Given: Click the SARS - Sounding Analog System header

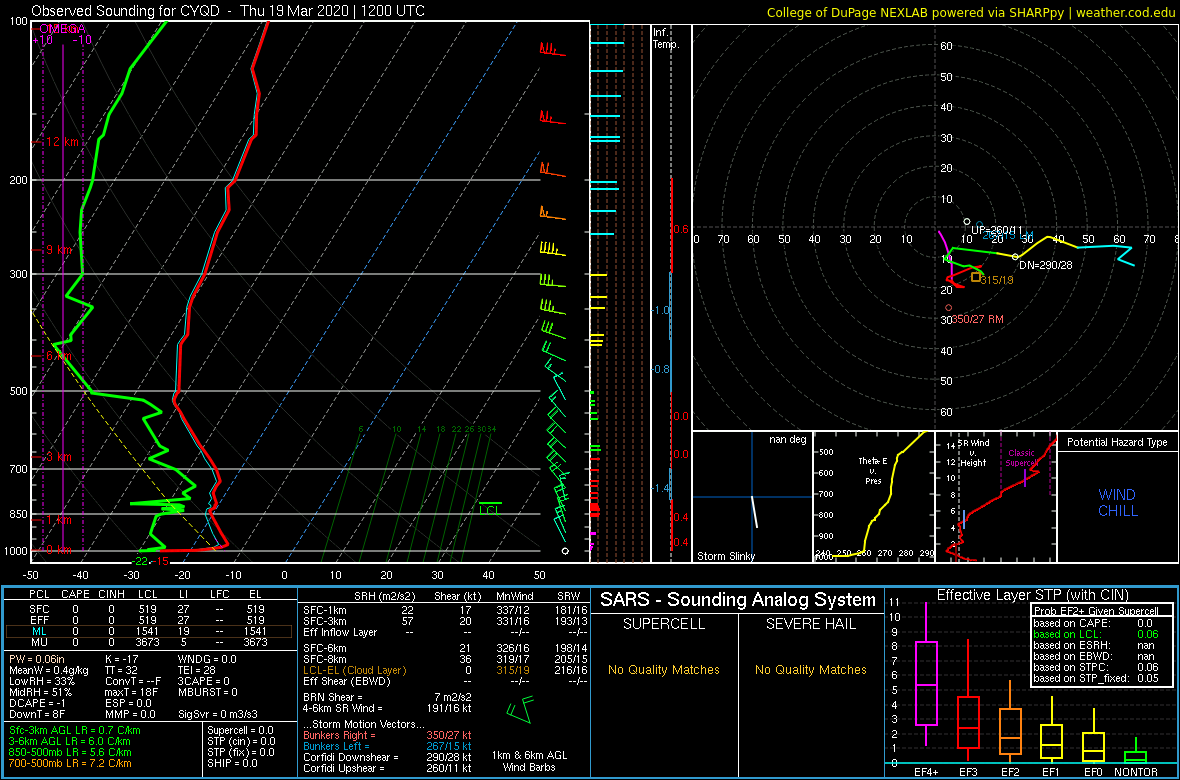Looking at the screenshot, I should [x=738, y=600].
